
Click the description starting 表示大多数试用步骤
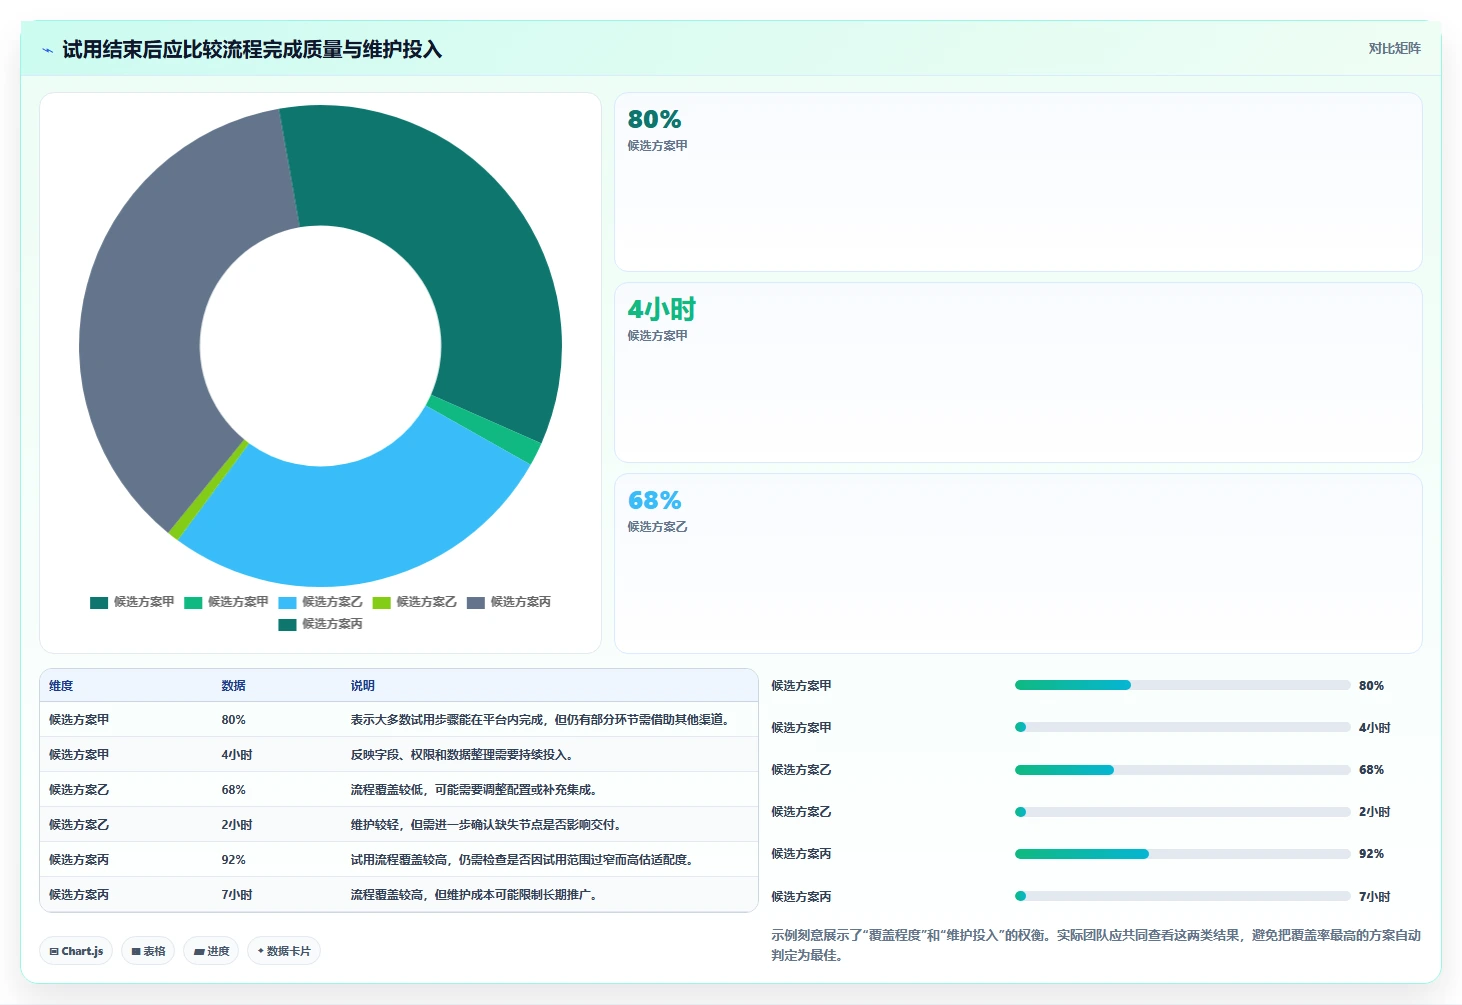(540, 720)
